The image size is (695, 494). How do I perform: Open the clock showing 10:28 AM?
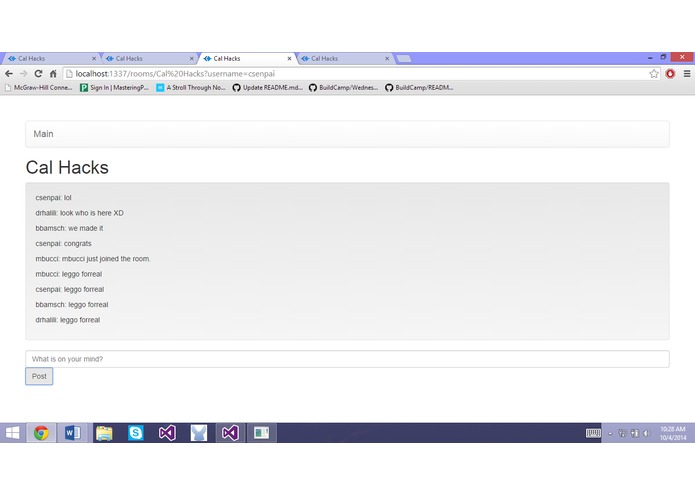pos(672,433)
